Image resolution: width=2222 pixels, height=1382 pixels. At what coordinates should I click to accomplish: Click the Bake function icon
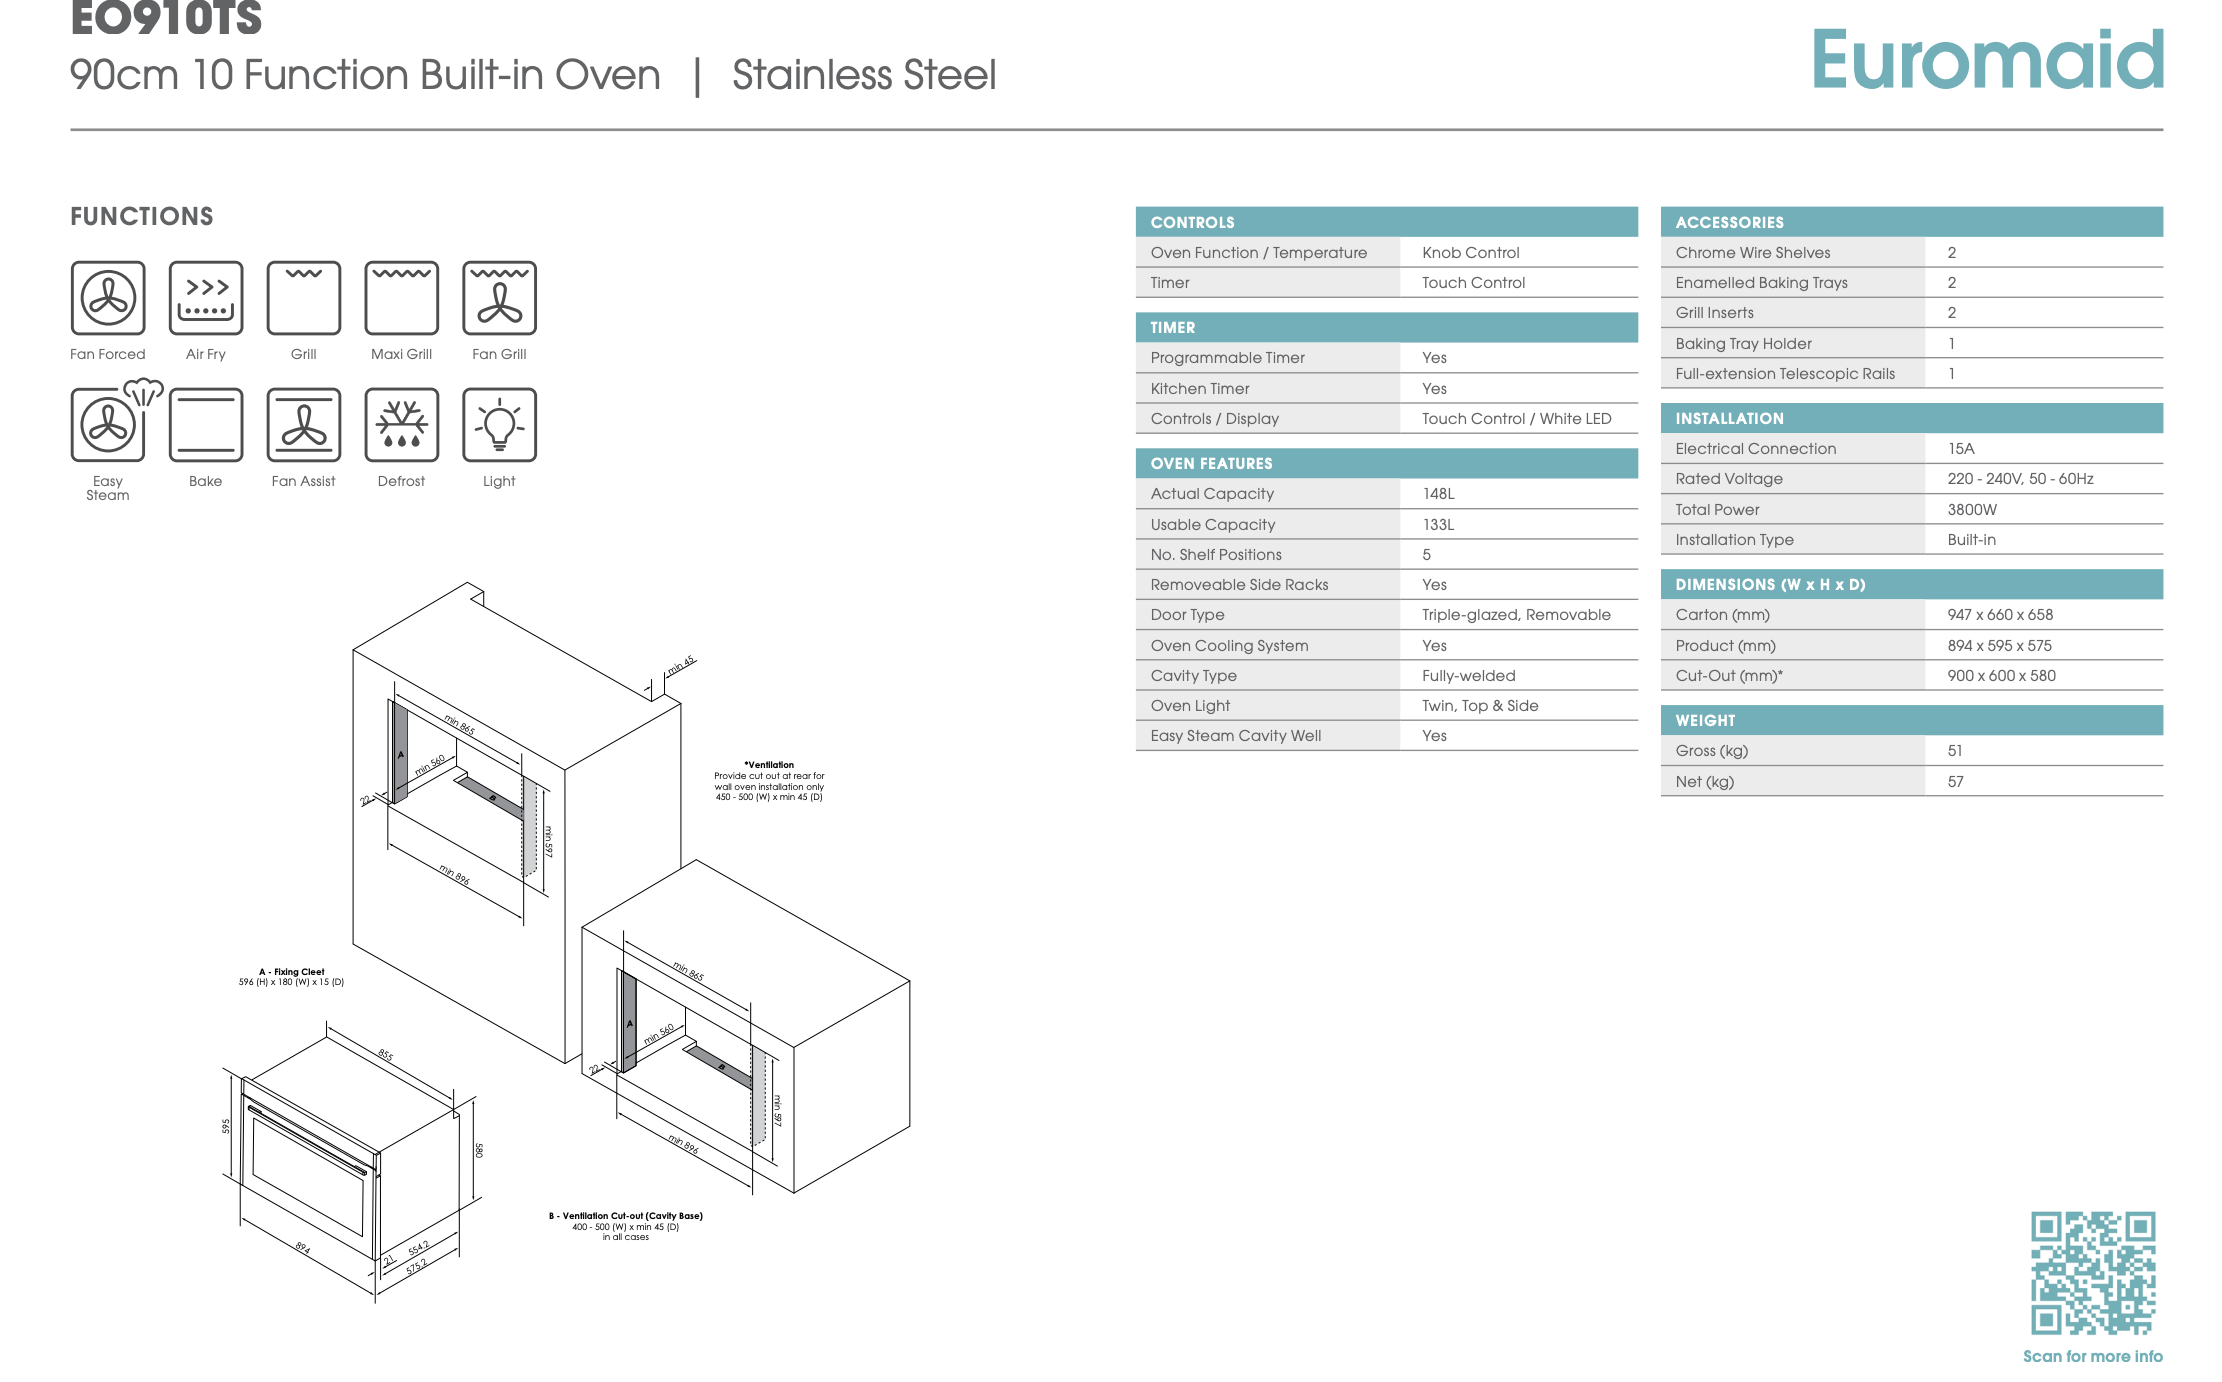pos(206,425)
